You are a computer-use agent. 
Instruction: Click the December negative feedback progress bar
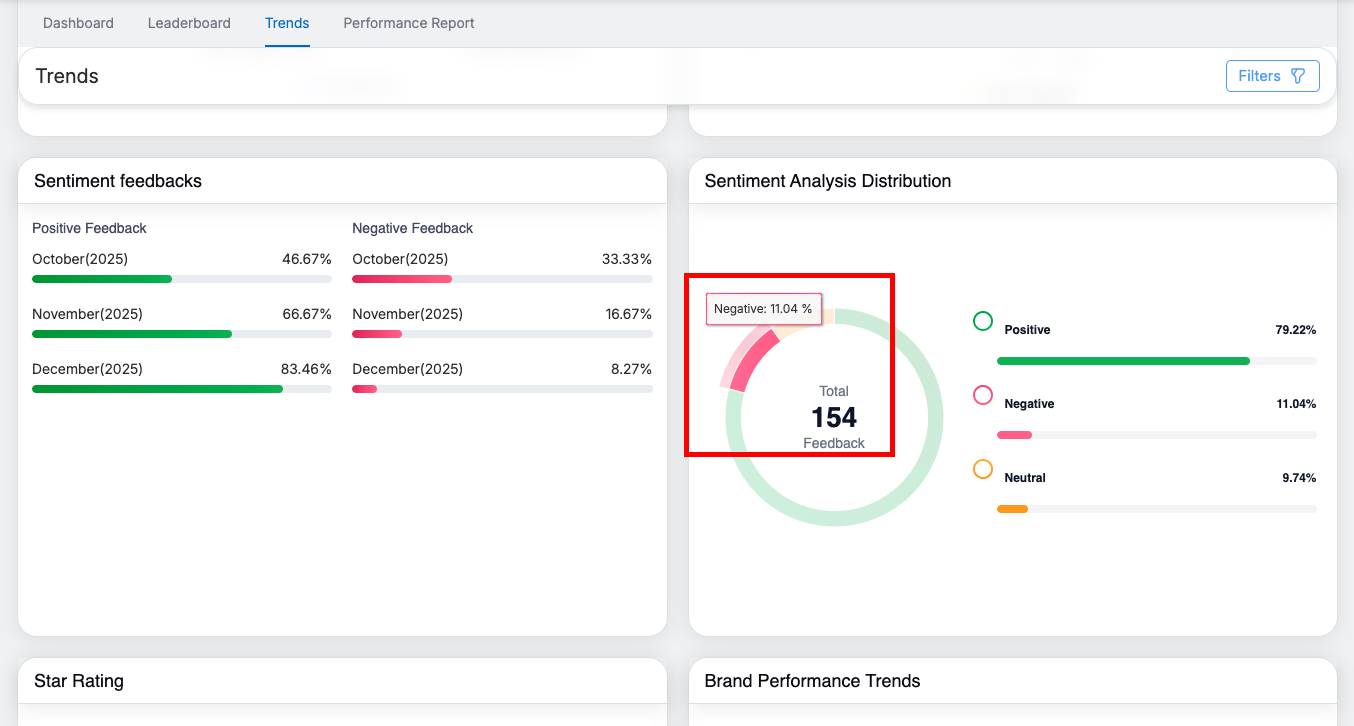click(502, 389)
